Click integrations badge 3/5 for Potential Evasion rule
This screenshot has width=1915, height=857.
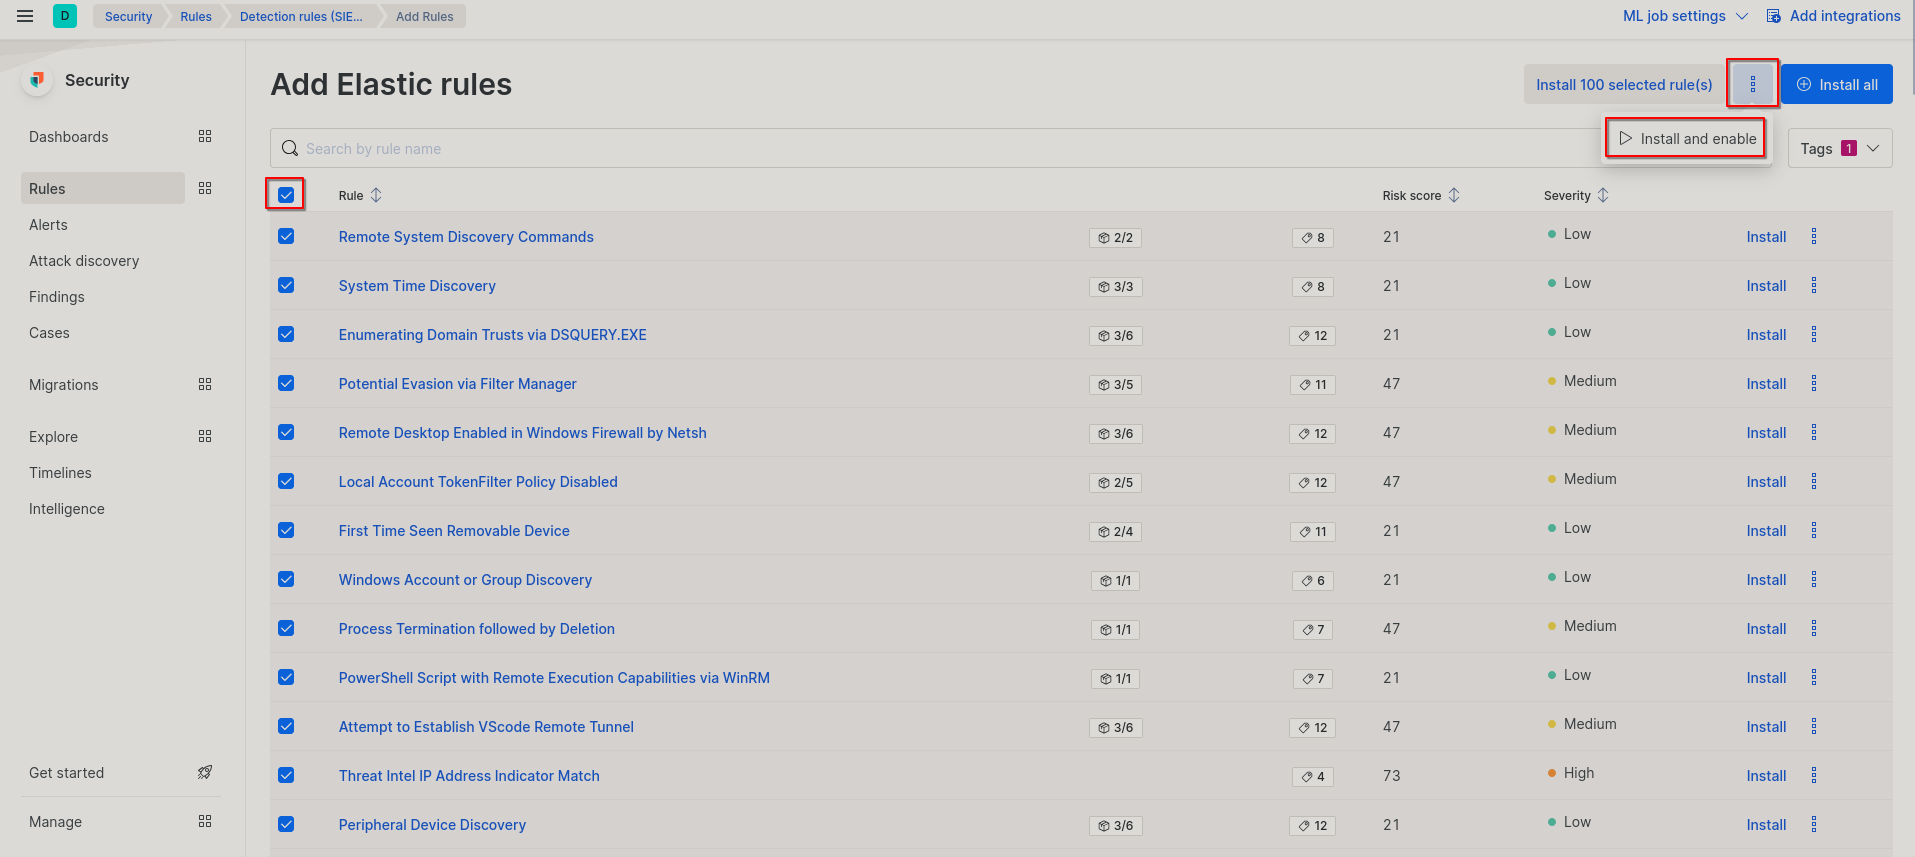click(x=1116, y=385)
